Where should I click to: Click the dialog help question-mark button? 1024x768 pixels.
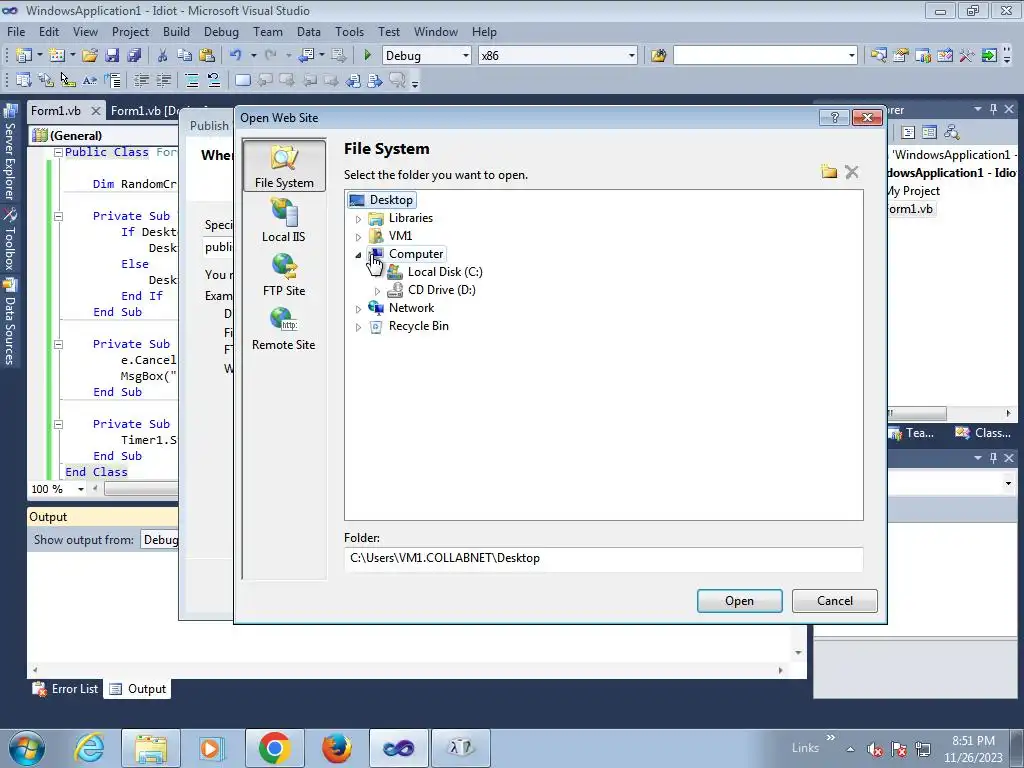point(834,118)
